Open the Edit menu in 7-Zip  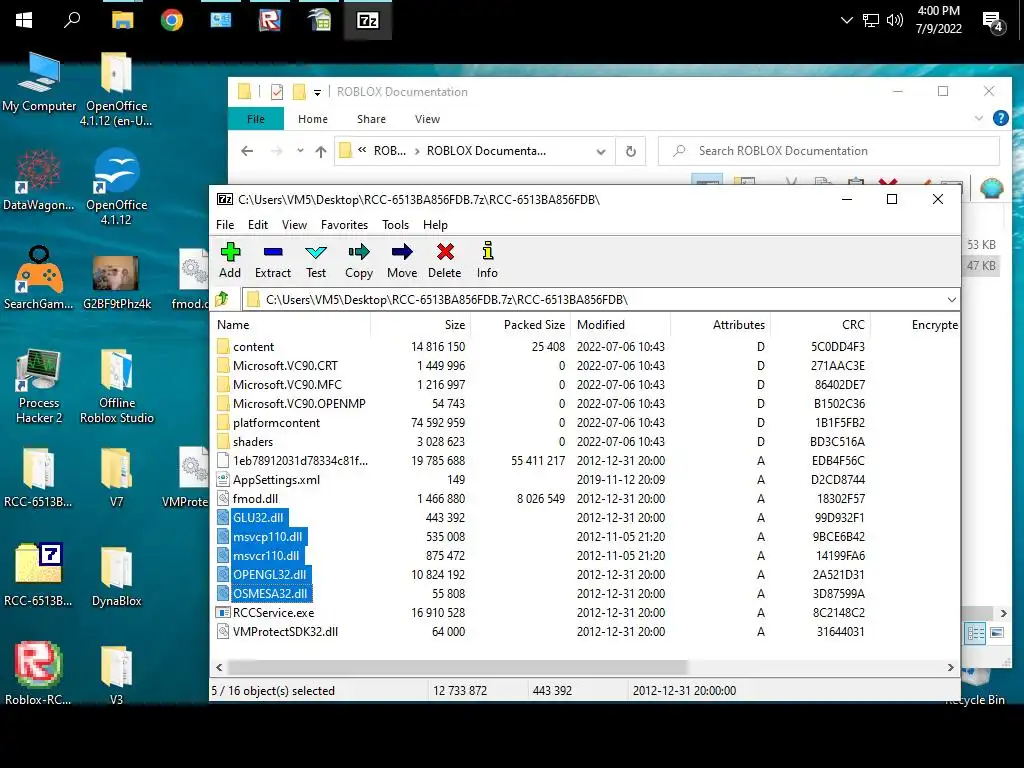coord(258,225)
